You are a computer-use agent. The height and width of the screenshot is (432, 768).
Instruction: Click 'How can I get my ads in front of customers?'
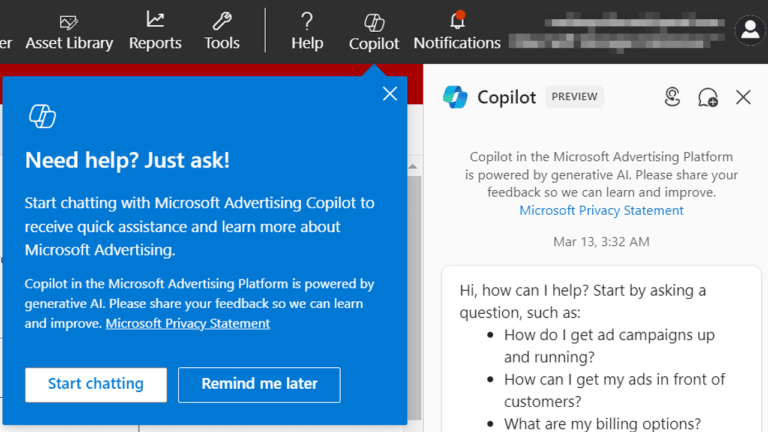614,390
